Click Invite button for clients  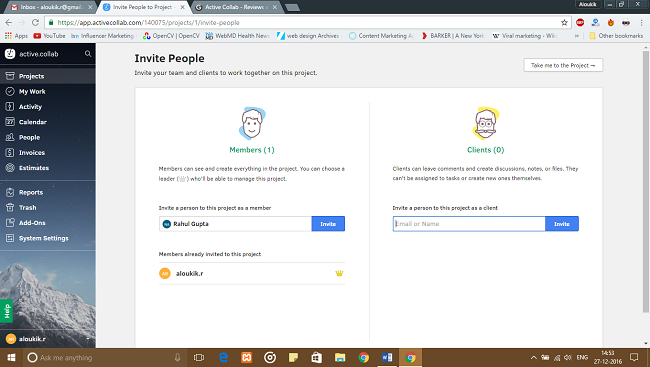point(562,224)
